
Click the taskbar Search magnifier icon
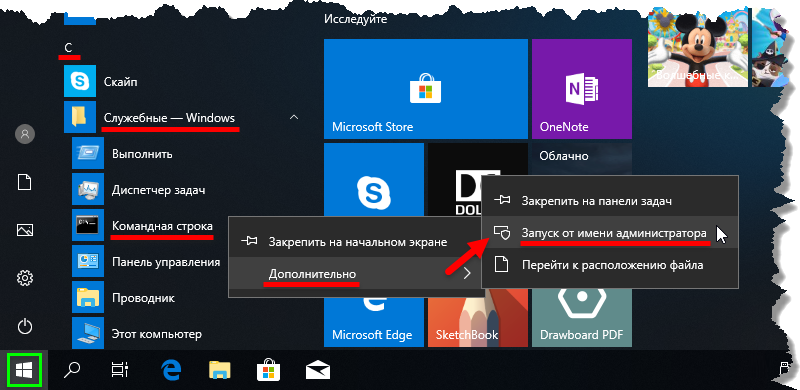point(71,369)
